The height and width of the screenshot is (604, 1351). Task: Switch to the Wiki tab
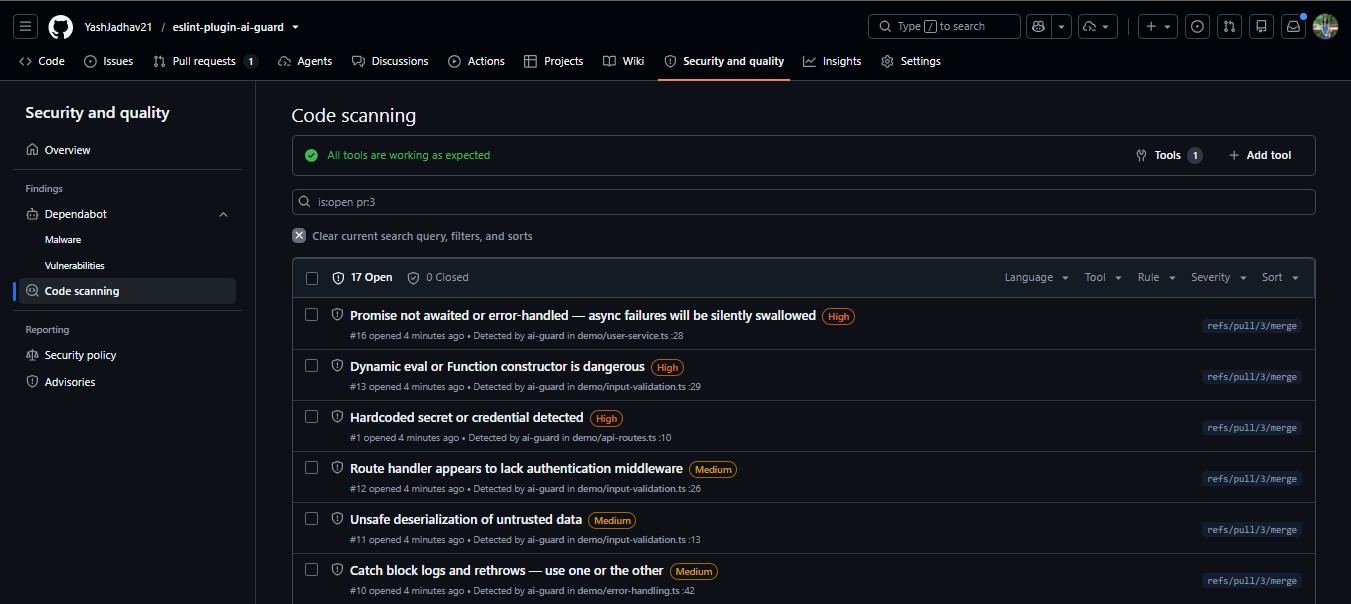[624, 61]
